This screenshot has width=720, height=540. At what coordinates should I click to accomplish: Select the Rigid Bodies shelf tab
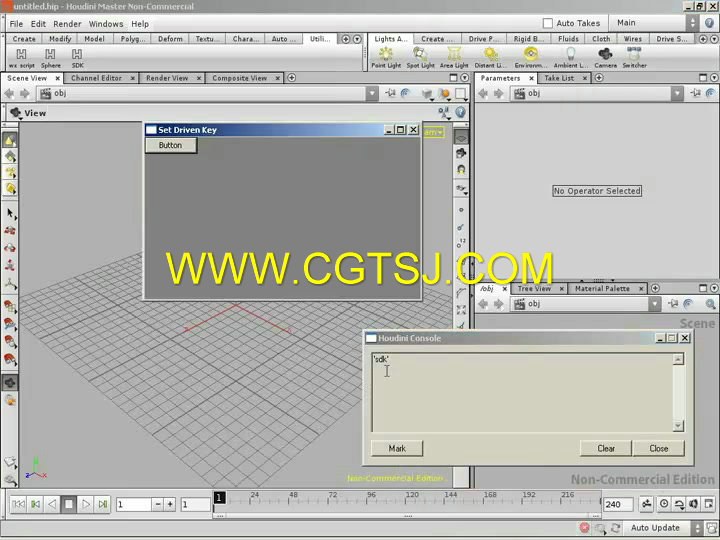click(x=529, y=39)
